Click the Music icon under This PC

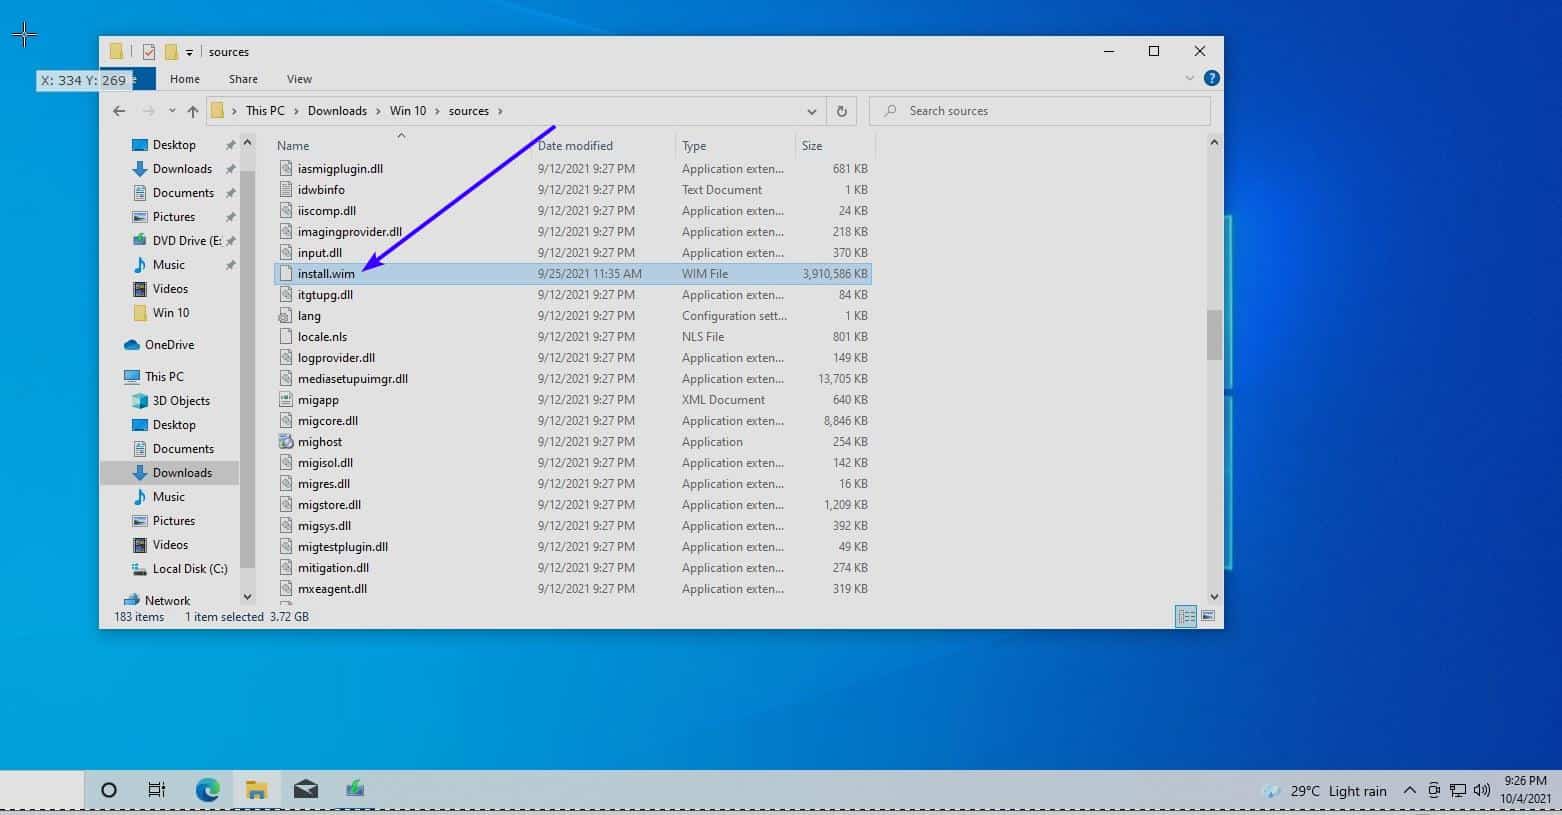point(140,497)
